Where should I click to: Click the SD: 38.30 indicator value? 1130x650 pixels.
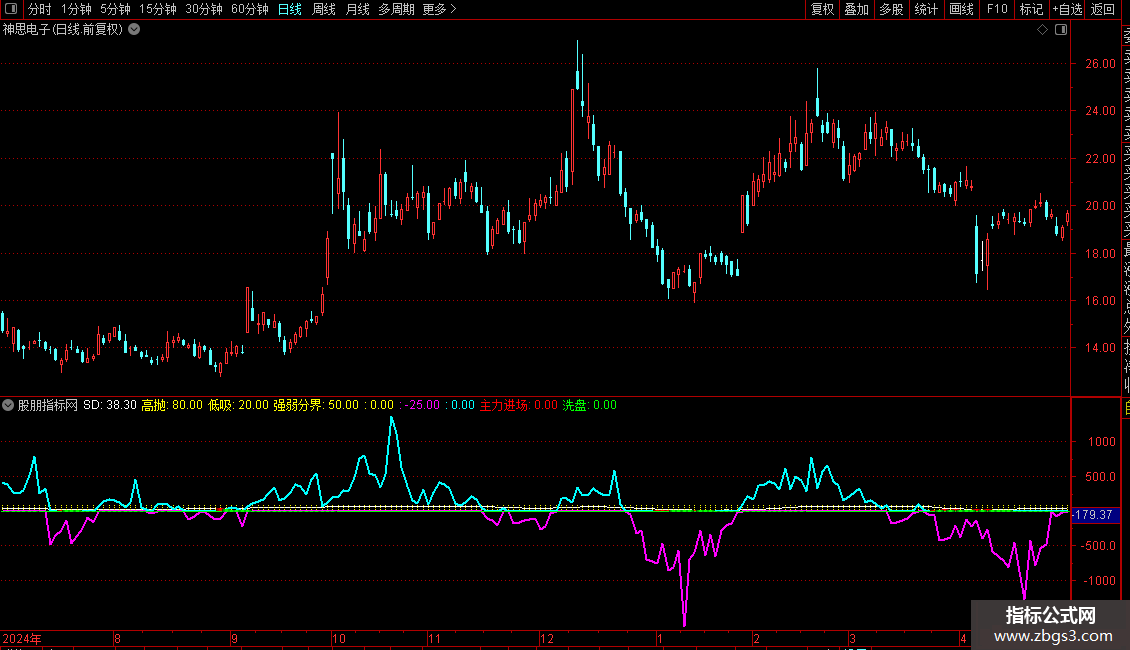point(110,405)
